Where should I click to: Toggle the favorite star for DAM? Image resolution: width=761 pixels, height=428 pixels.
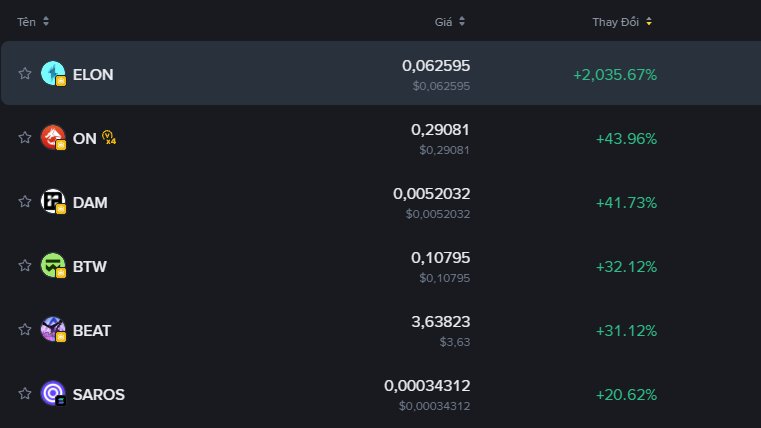[x=25, y=201]
